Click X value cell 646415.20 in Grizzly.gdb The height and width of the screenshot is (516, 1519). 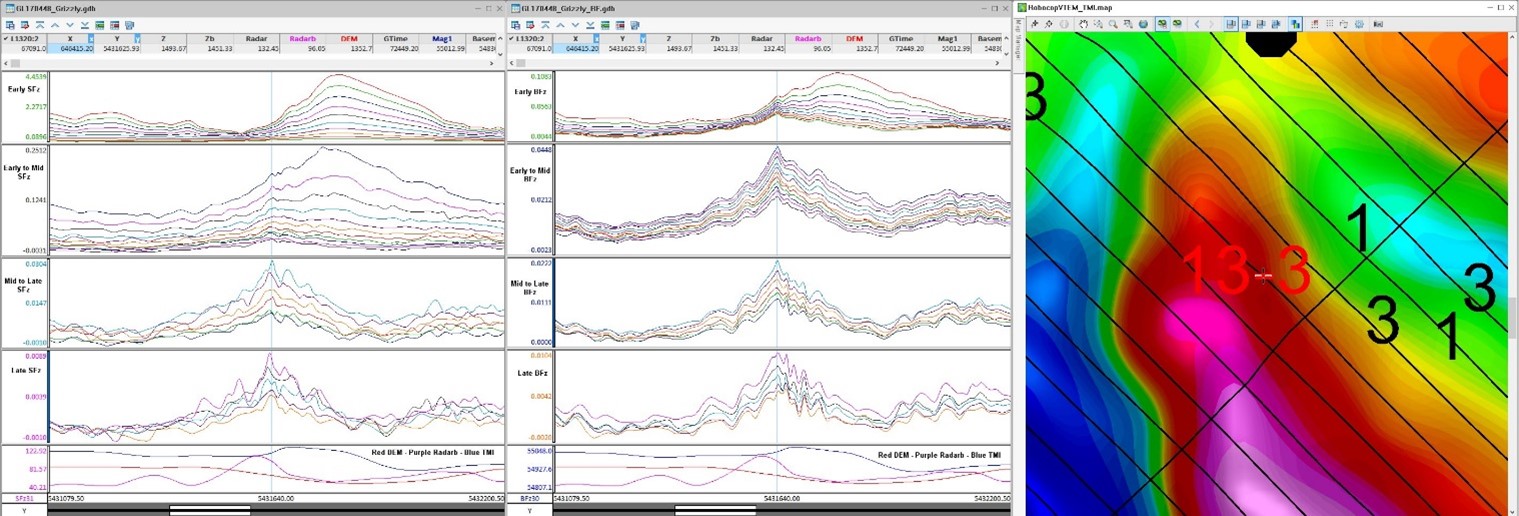pos(70,48)
